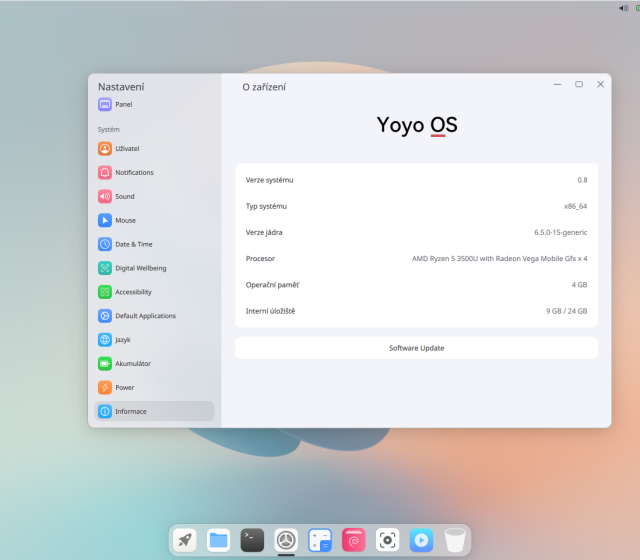
Task: Open the trash bin in dock
Action: pyautogui.click(x=455, y=541)
